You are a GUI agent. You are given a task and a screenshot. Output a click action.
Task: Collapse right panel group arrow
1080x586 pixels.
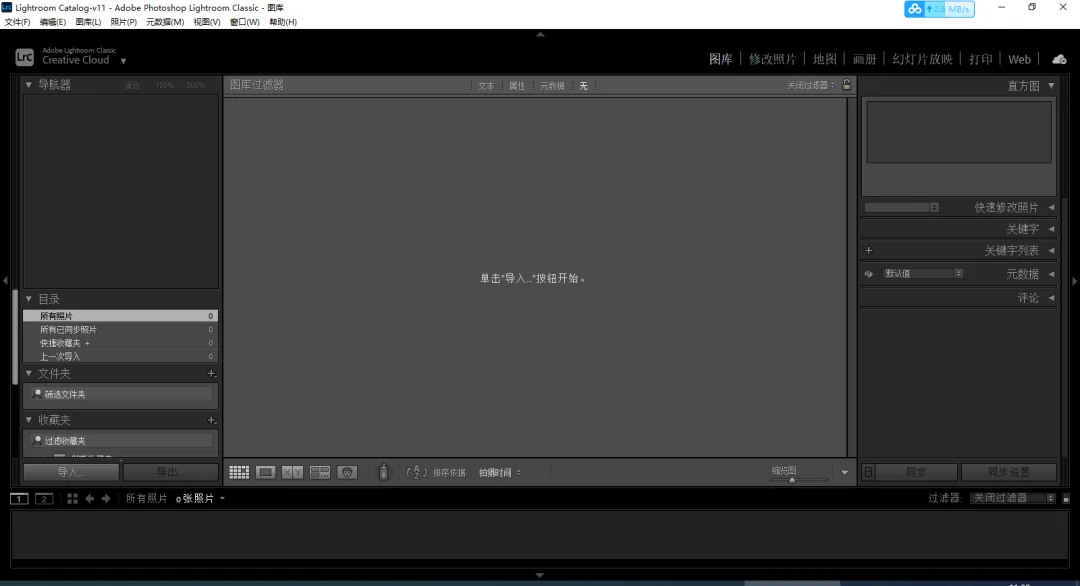tap(1074, 281)
